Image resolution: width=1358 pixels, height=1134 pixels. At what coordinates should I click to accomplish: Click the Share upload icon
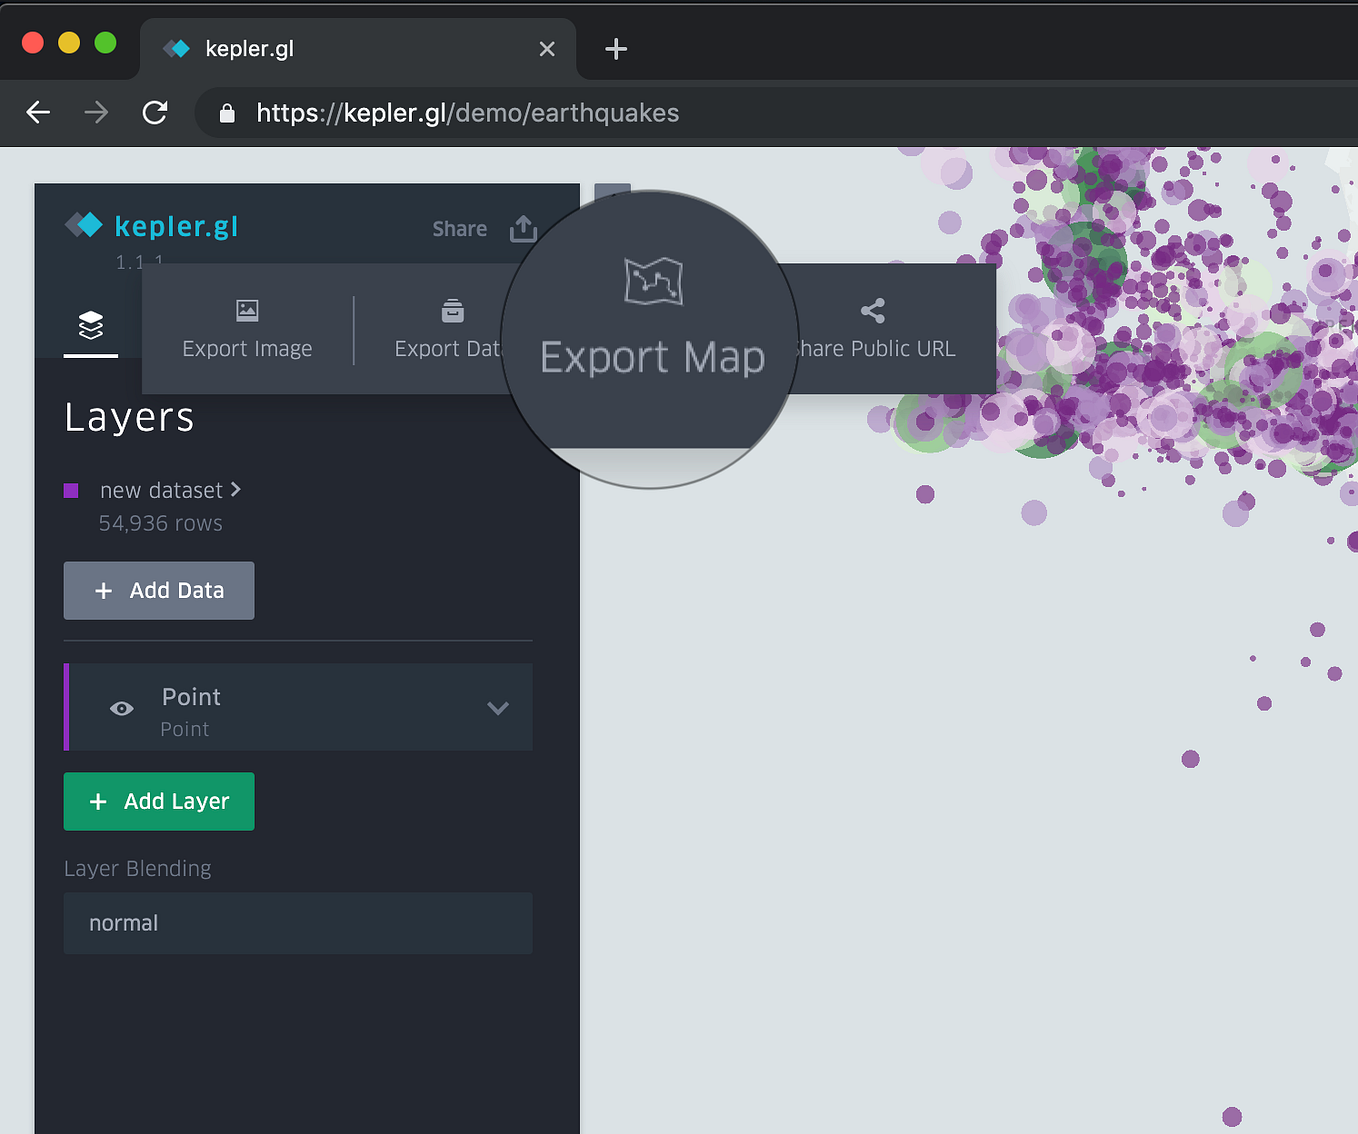522,229
